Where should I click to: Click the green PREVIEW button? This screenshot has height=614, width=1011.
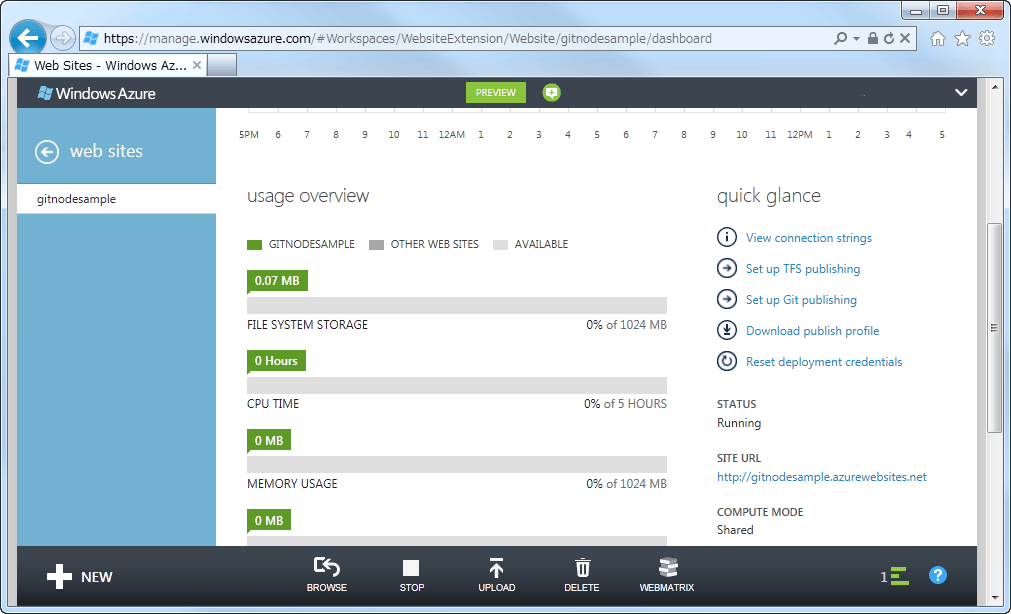pos(496,93)
